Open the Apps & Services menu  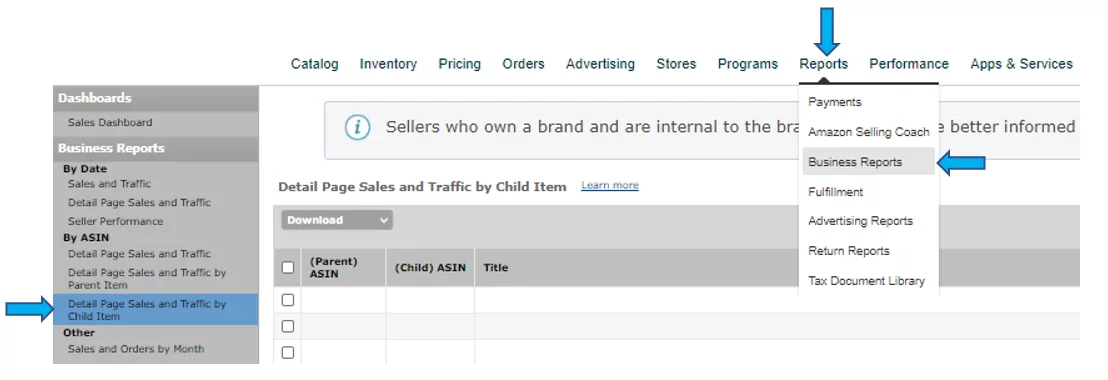click(x=1021, y=64)
